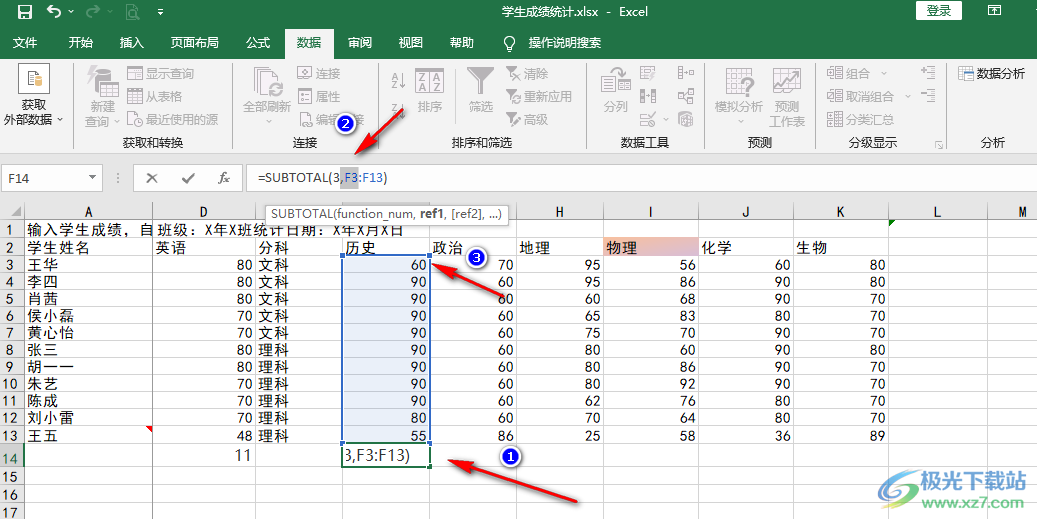Switch to the 视图 (View) tab
Viewport: 1037px width, 519px height.
click(411, 42)
